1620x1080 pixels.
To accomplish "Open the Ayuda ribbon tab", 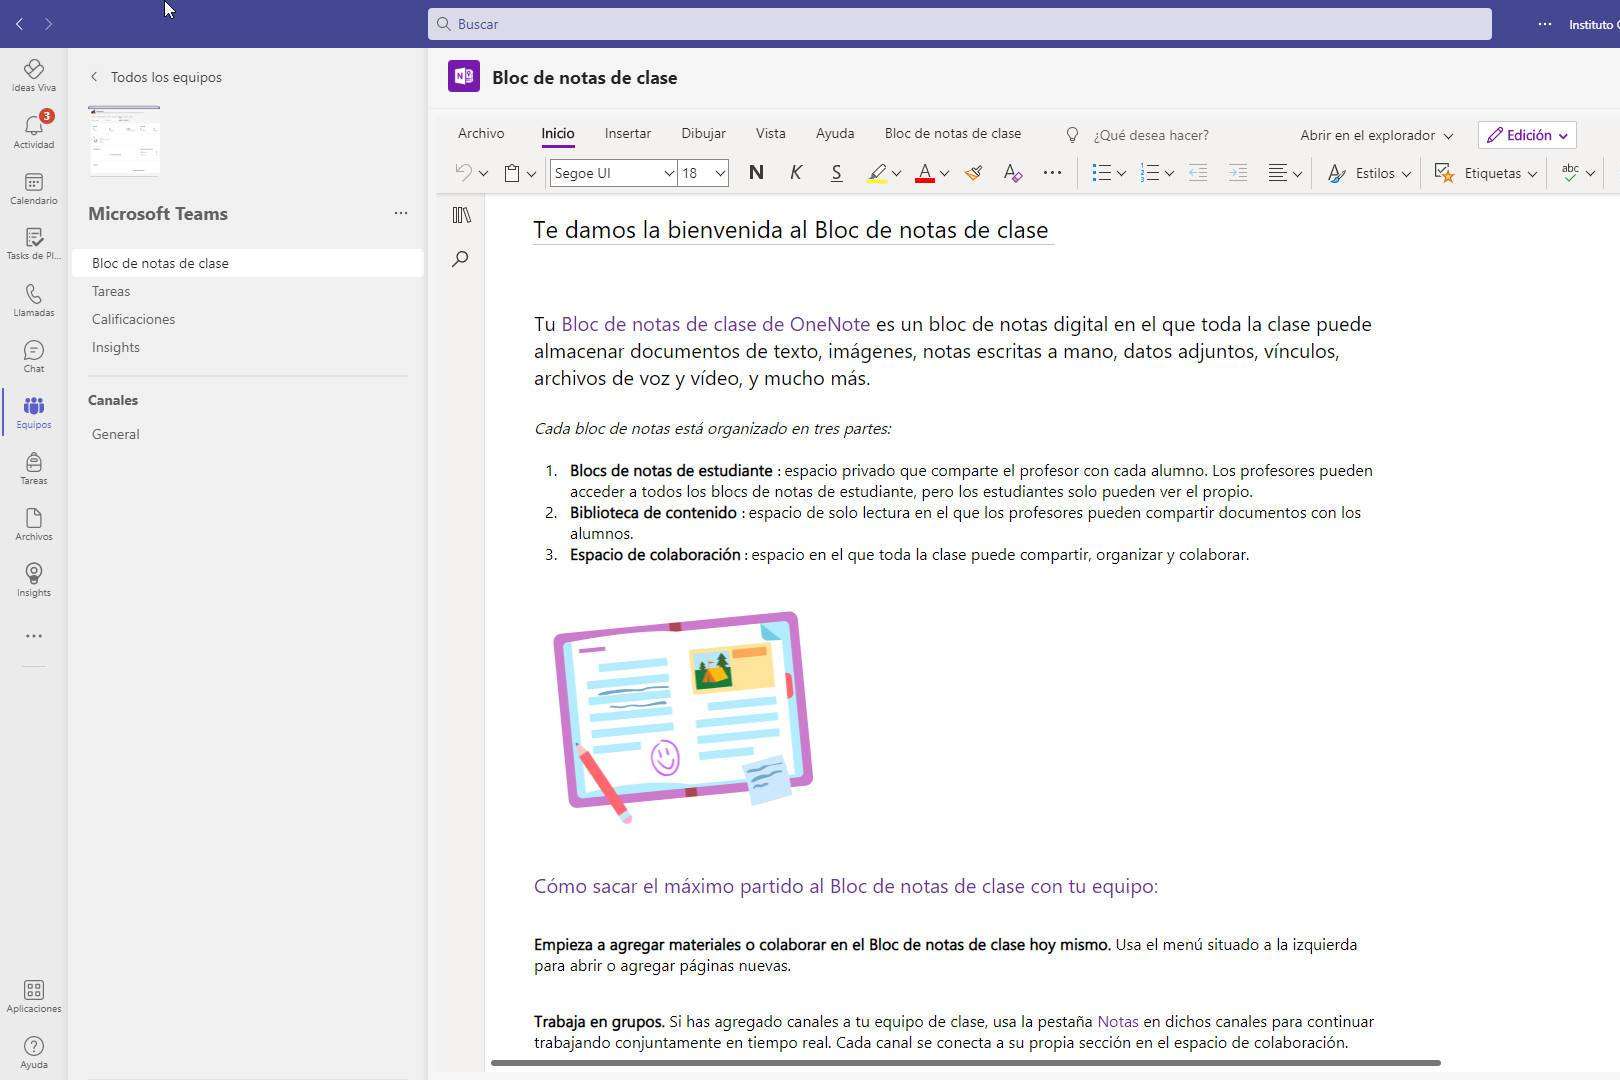I will click(835, 134).
